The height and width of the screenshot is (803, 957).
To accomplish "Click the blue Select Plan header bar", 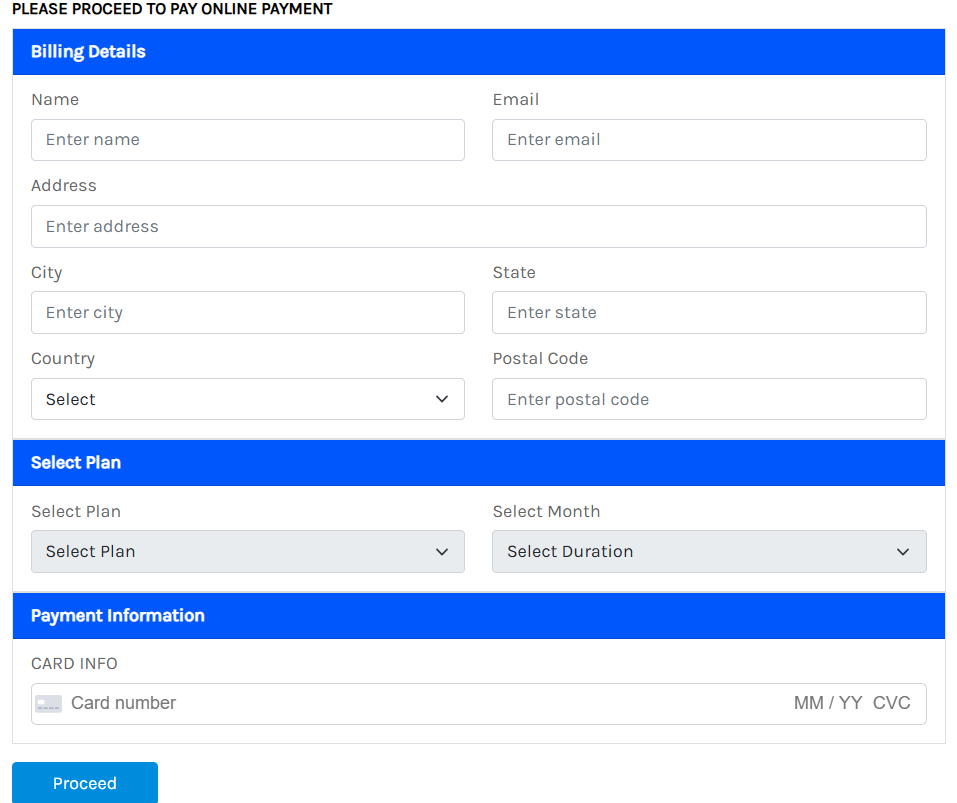I will 478,462.
